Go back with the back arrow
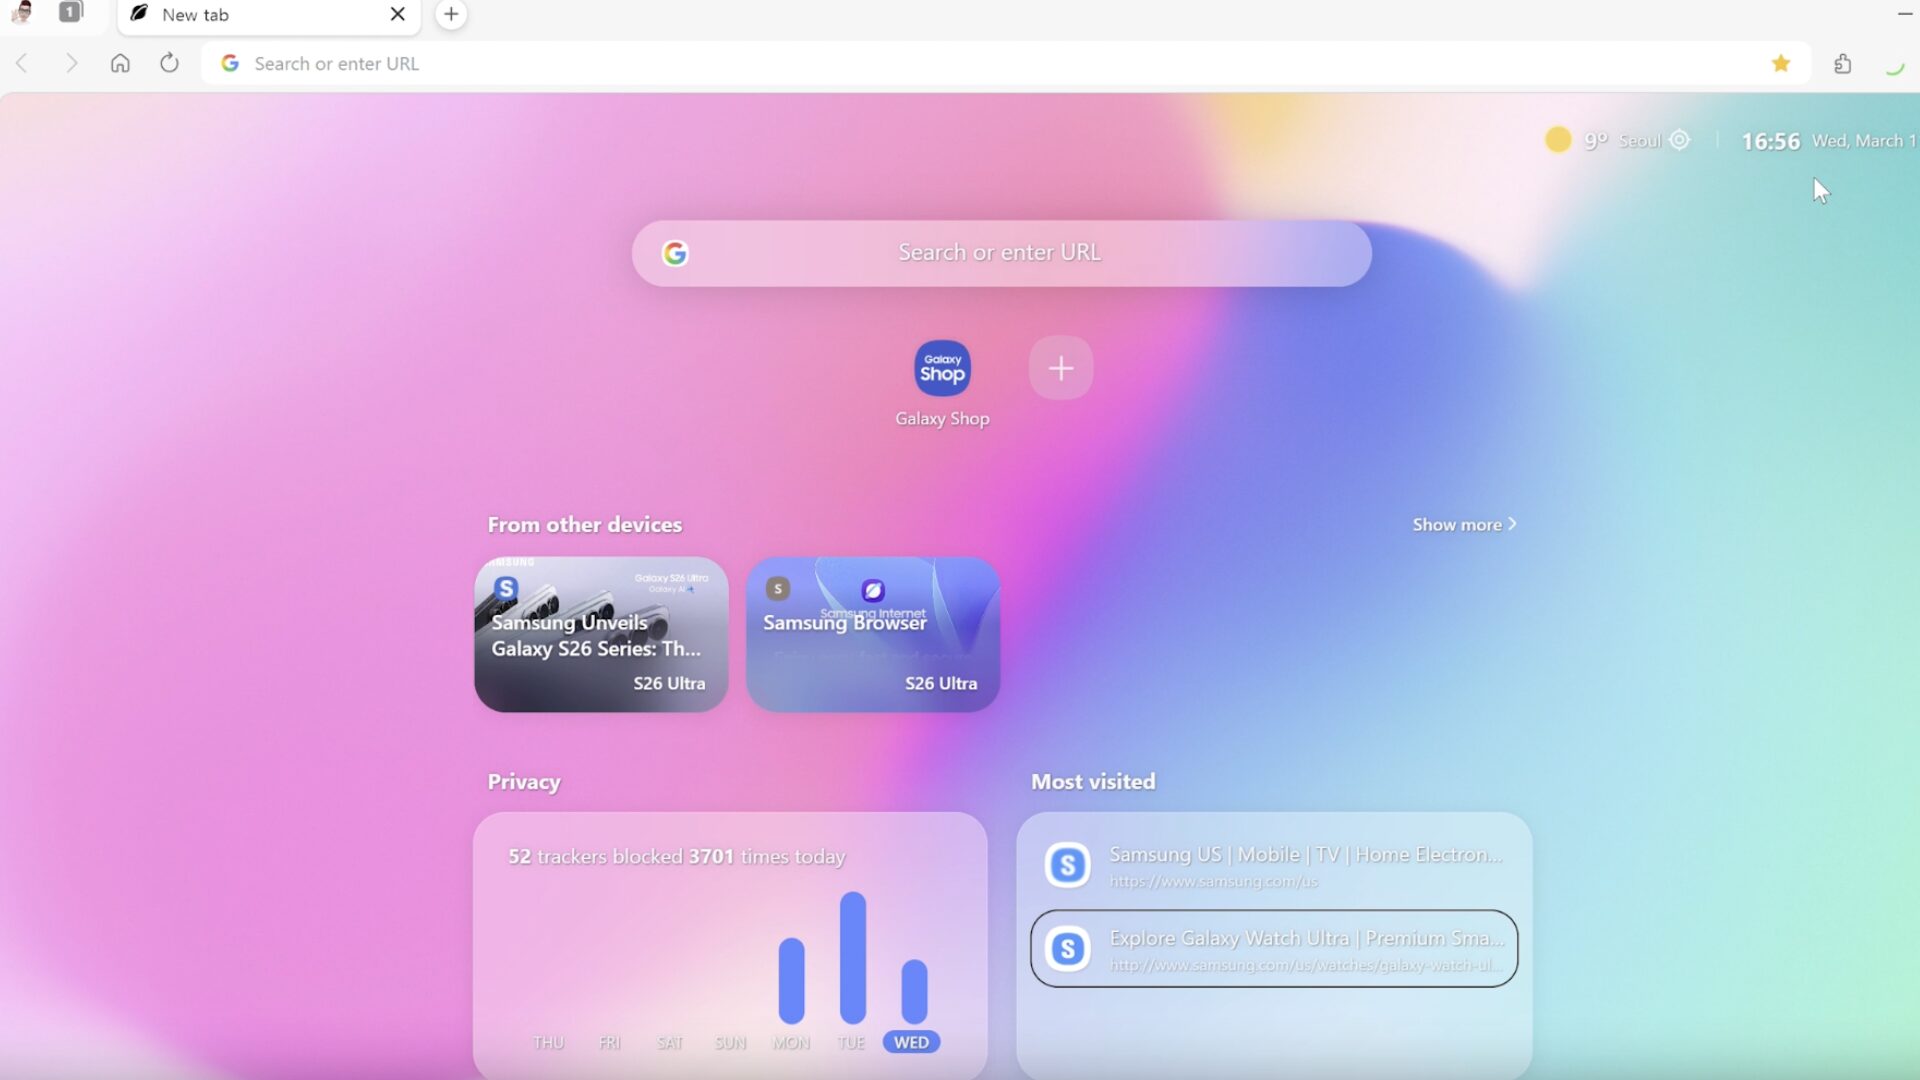Screen dimensions: 1920x1080 22,63
